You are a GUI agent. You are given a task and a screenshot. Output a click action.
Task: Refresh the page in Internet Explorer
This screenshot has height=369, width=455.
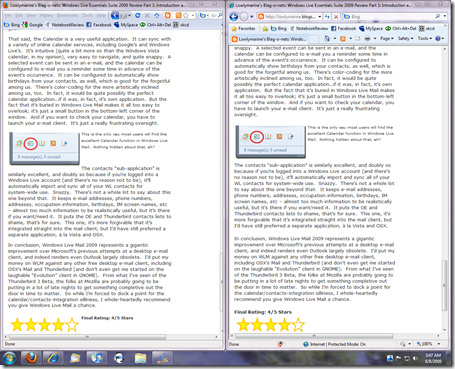tap(327, 17)
